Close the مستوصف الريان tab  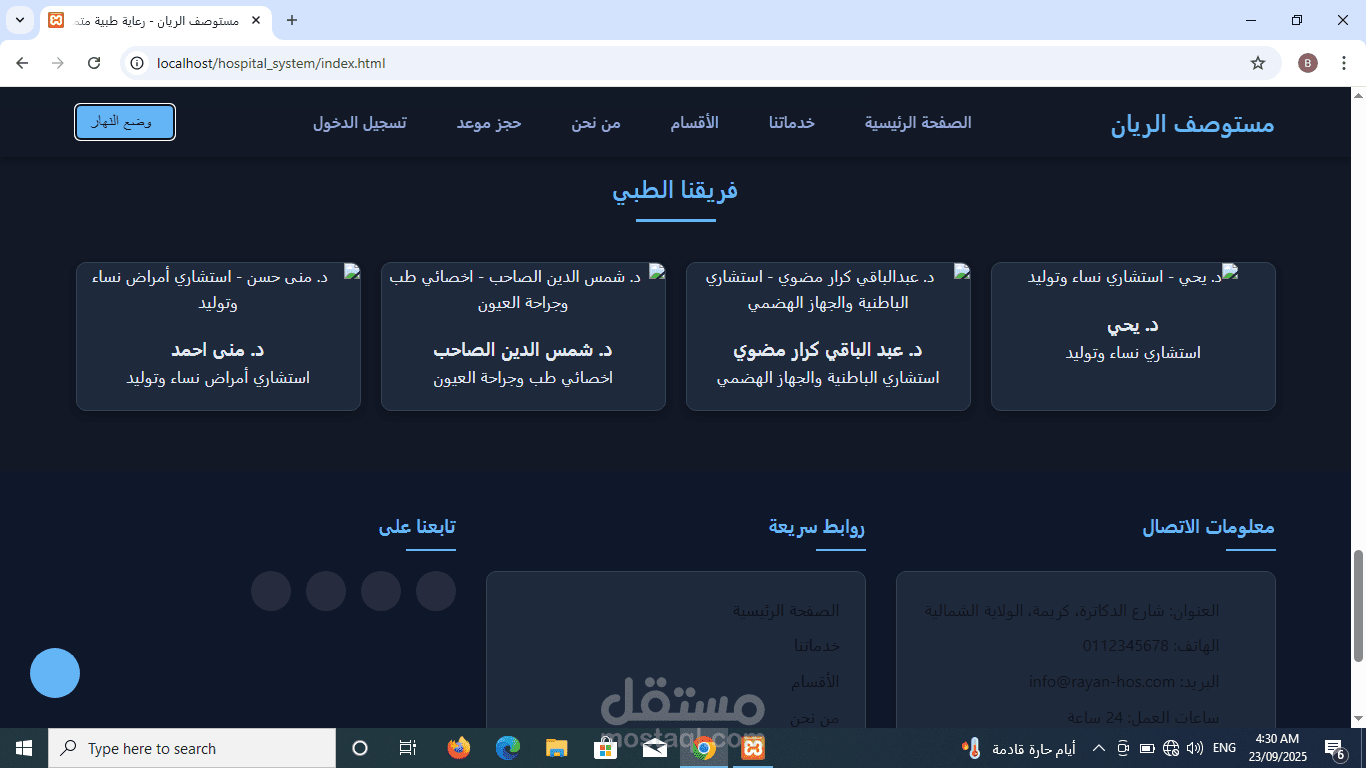tap(257, 20)
